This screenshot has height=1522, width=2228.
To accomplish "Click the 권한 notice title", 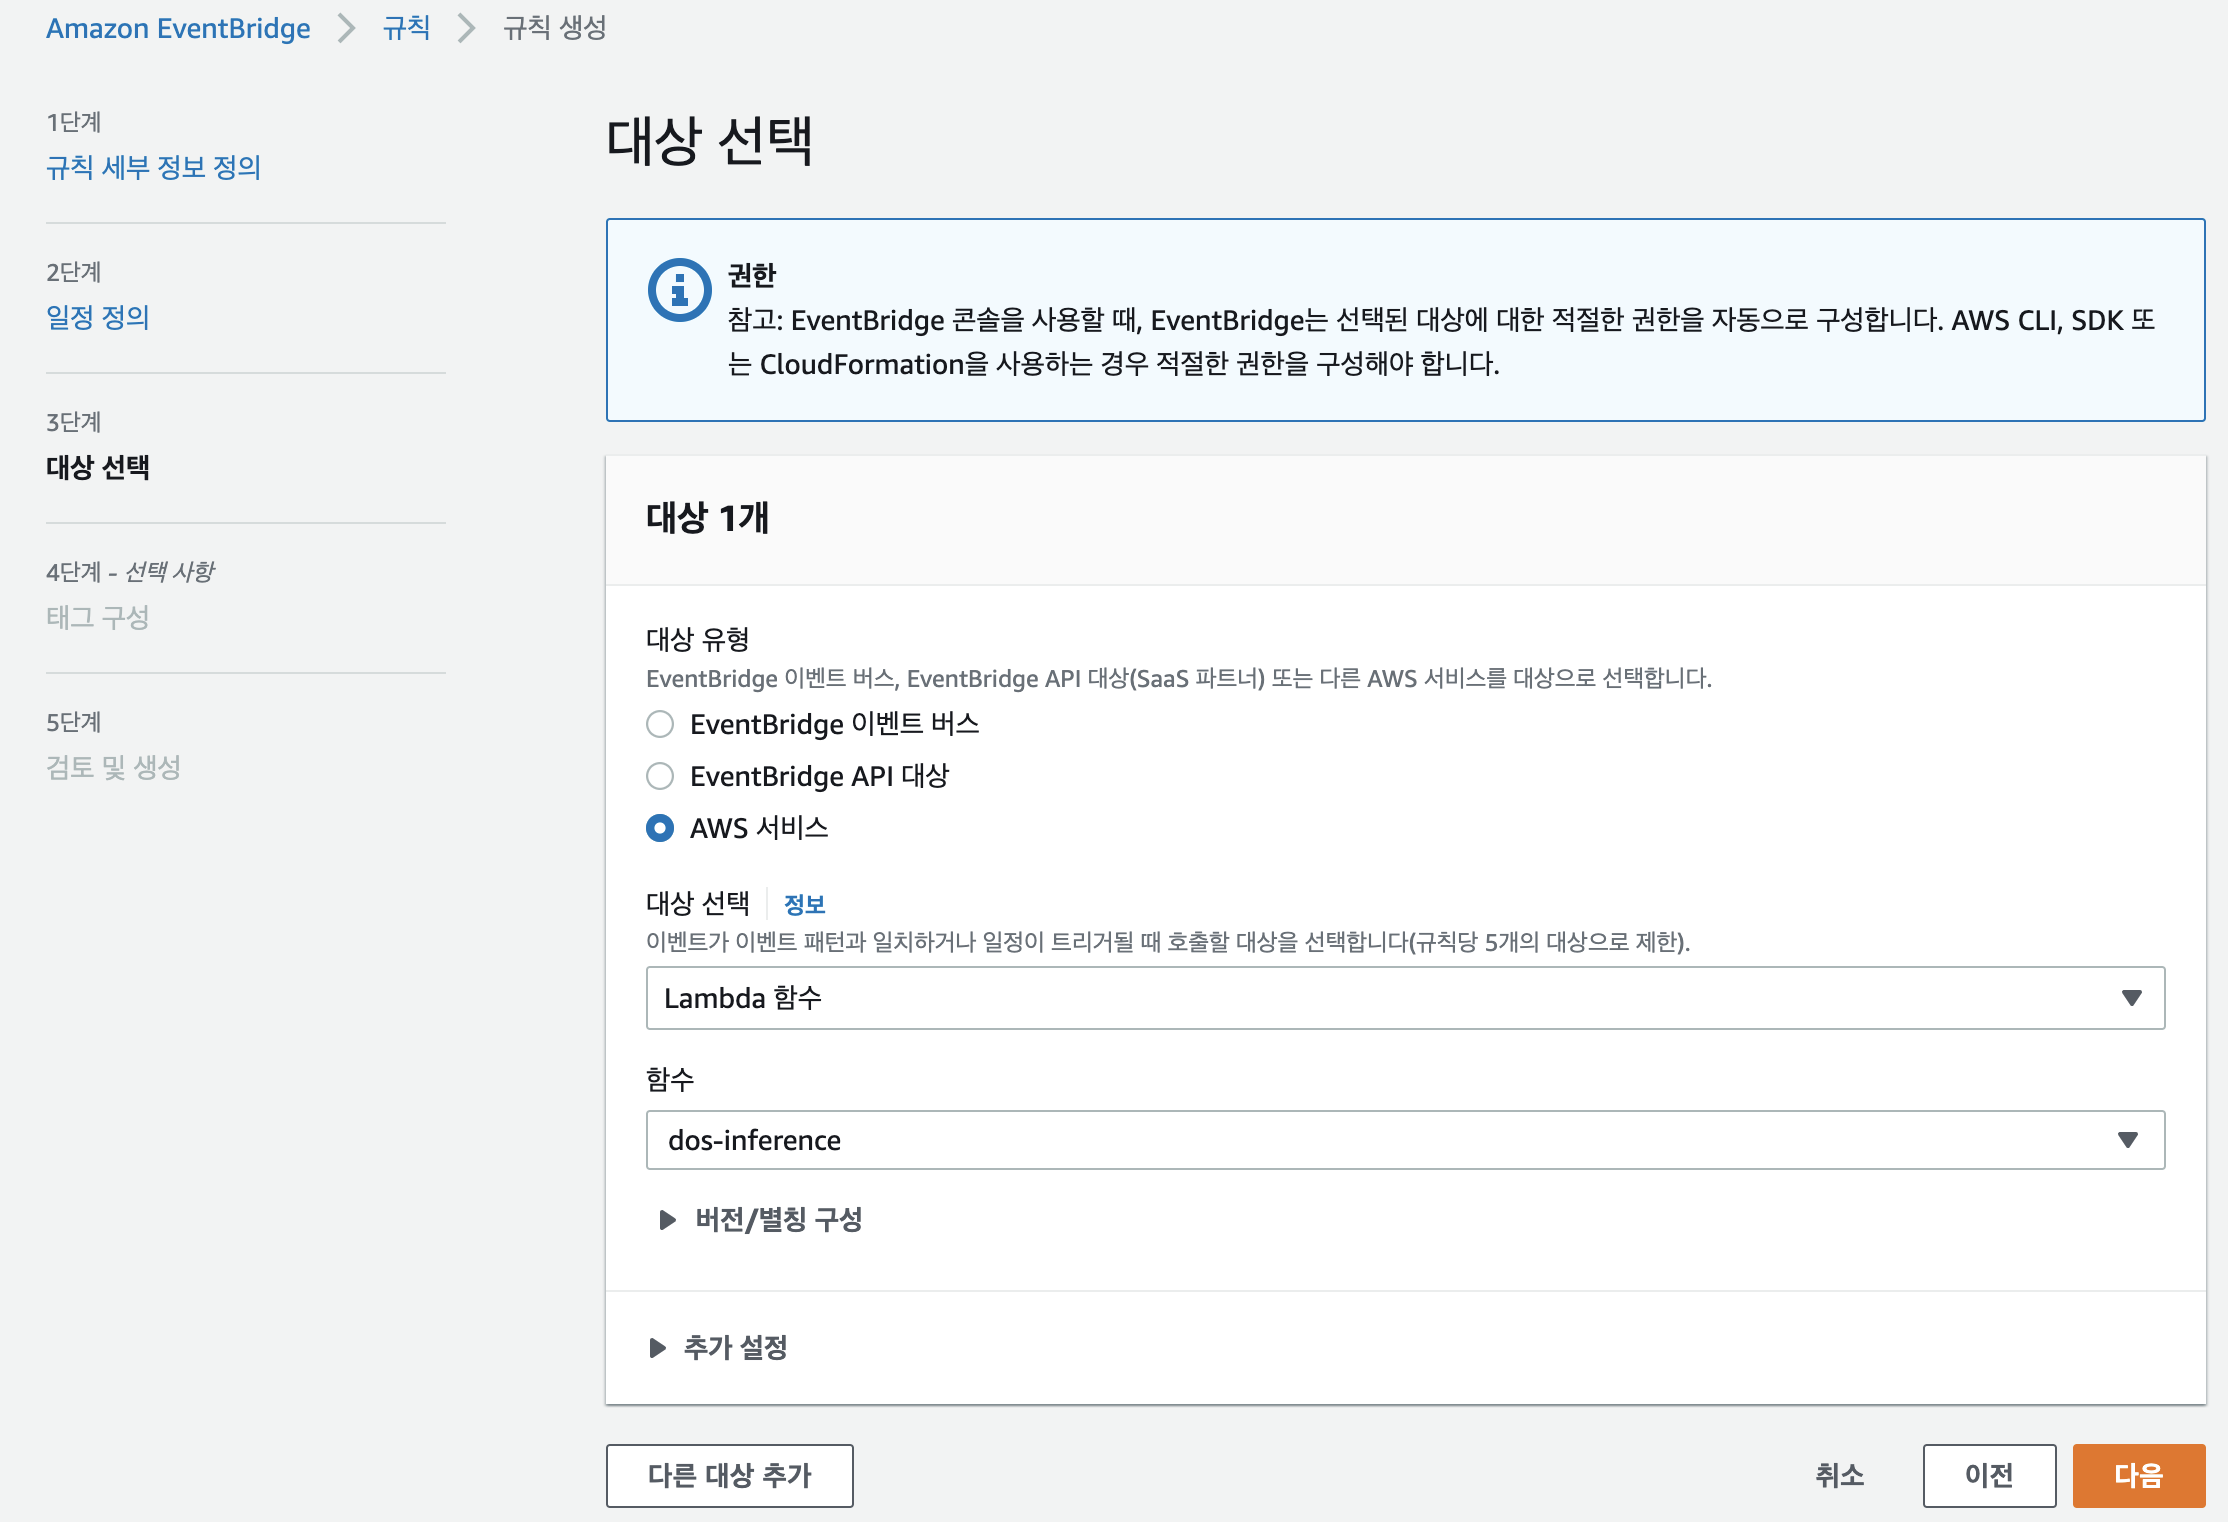I will [752, 275].
